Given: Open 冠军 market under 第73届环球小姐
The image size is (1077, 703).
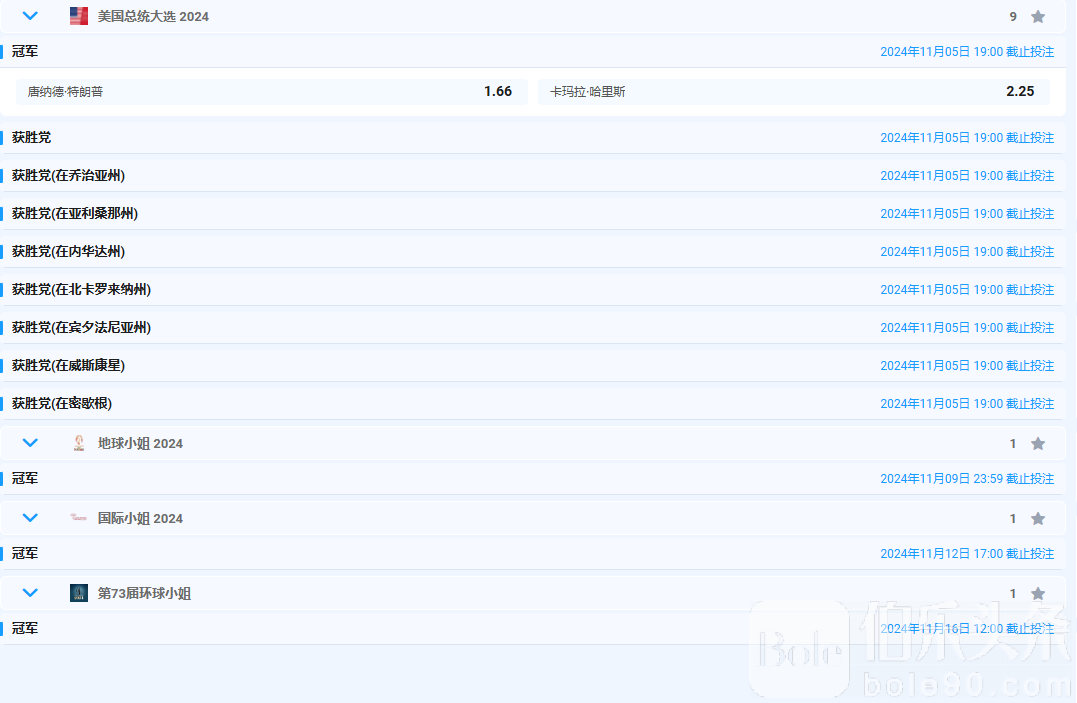Looking at the screenshot, I should point(533,628).
